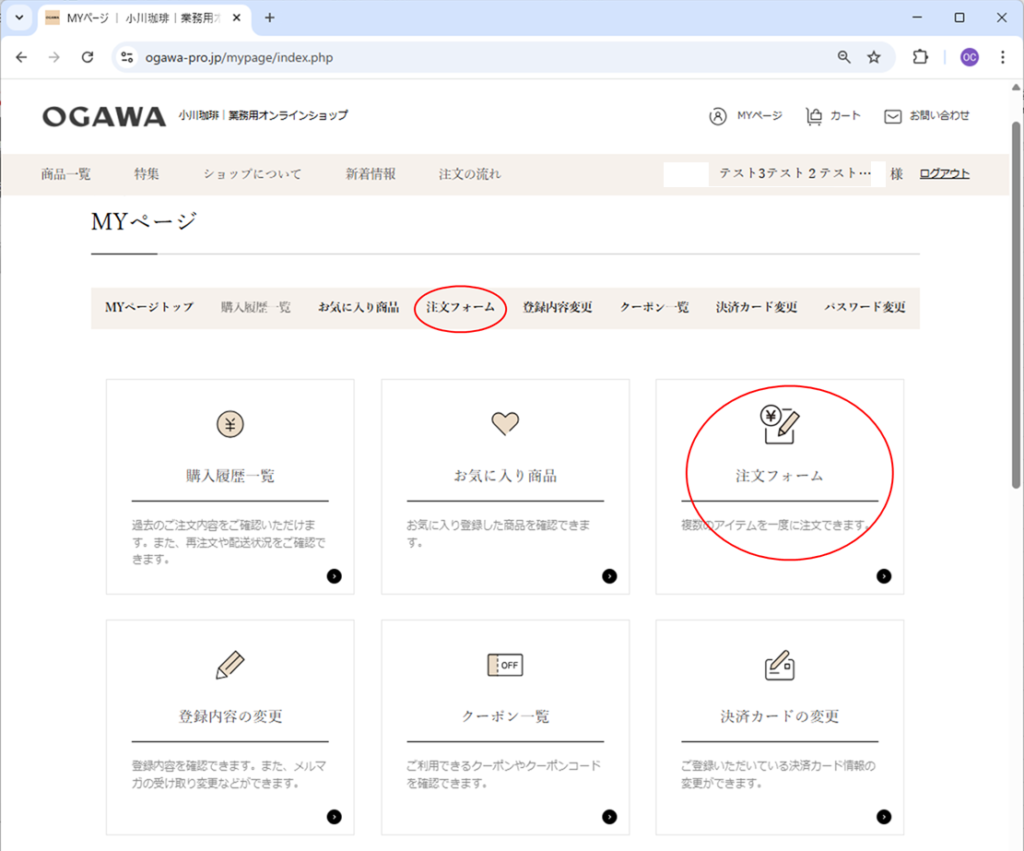Click the OFF coupon ticket icon

(x=505, y=665)
